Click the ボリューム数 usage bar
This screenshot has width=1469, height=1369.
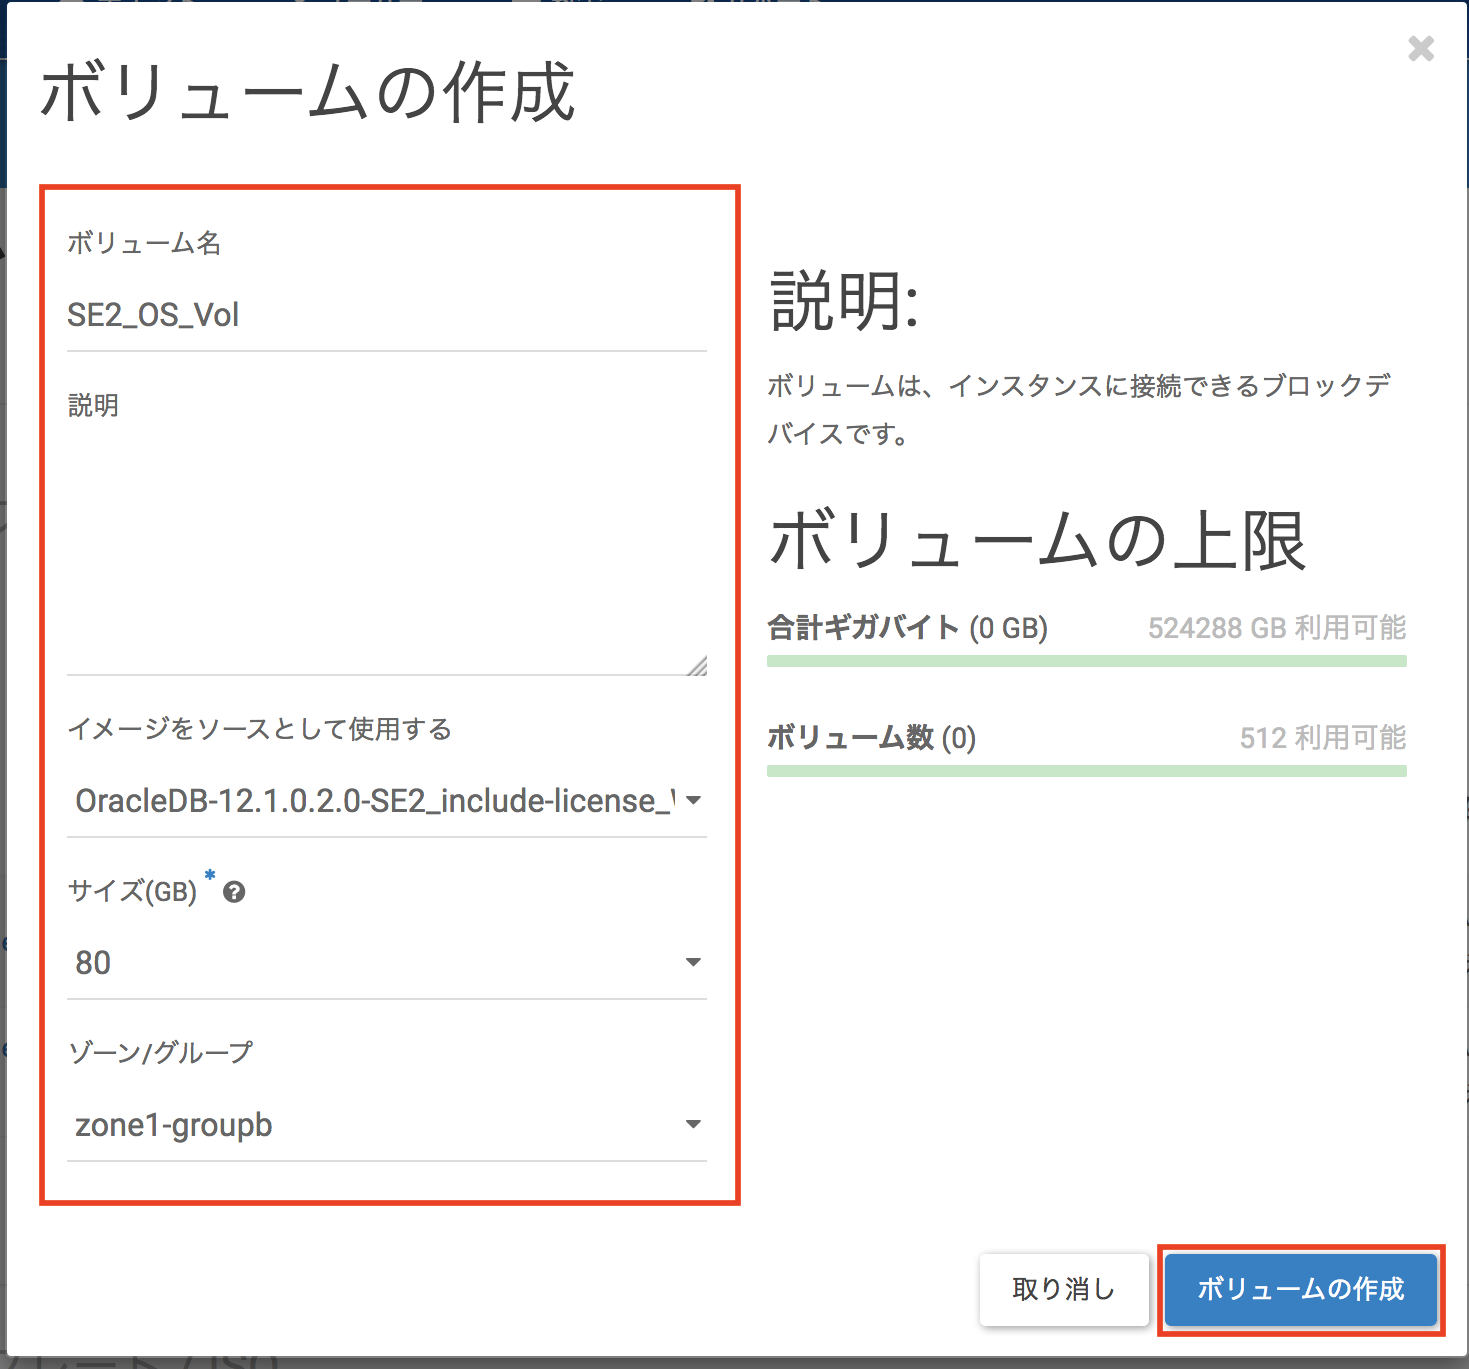(1086, 771)
